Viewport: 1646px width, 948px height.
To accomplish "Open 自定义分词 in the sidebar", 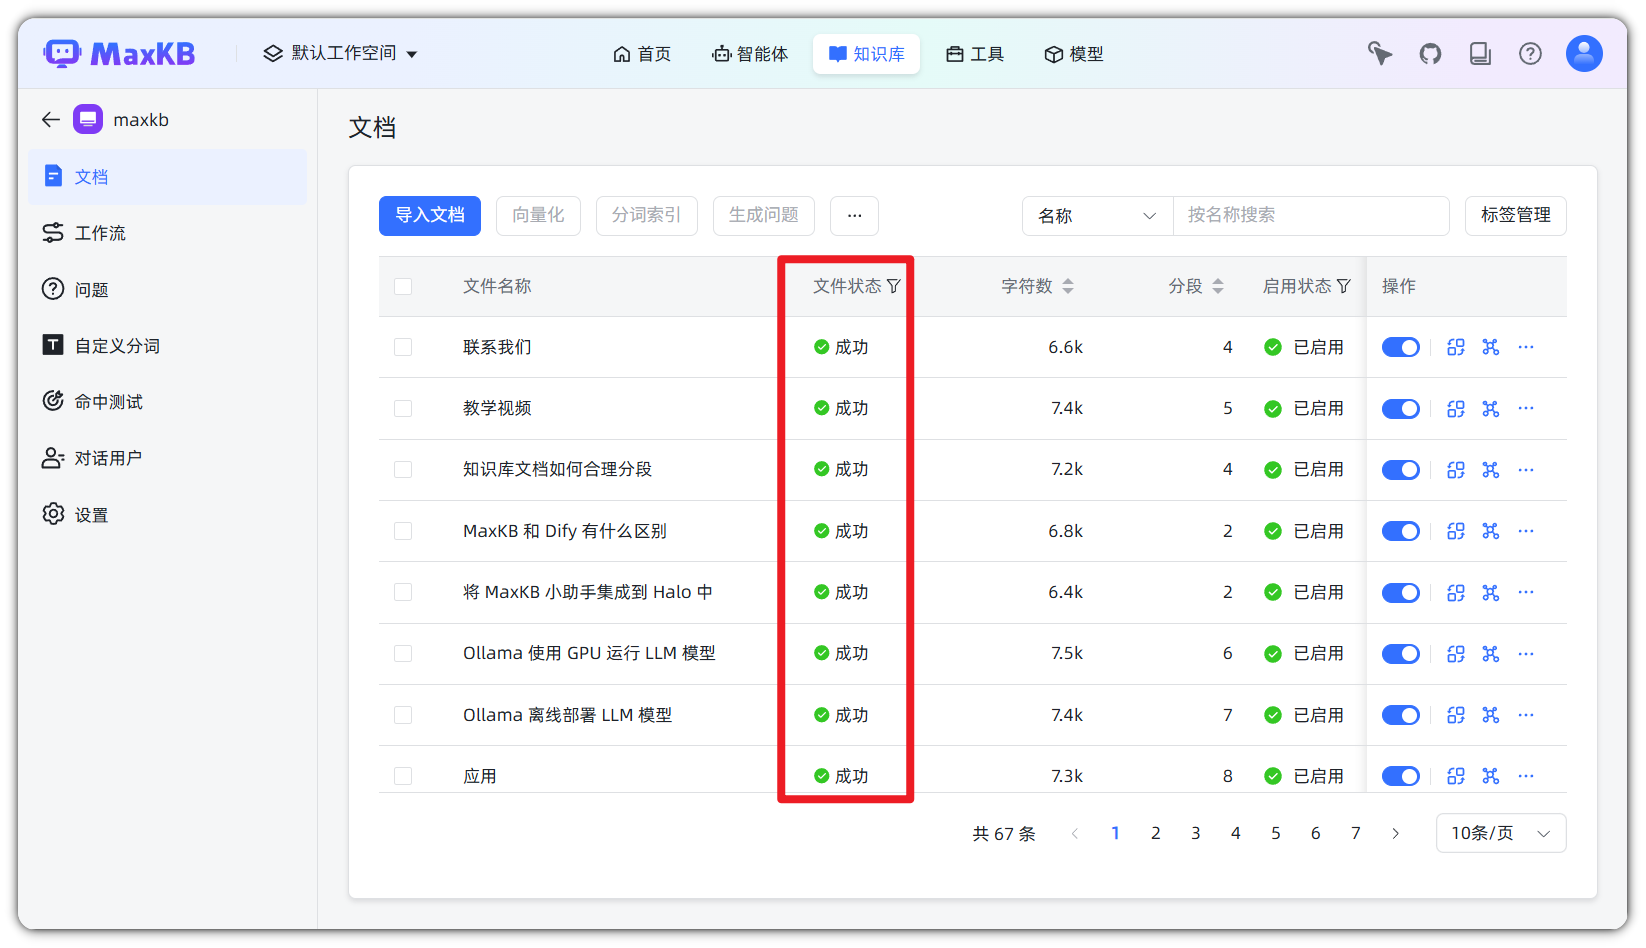I will (168, 346).
